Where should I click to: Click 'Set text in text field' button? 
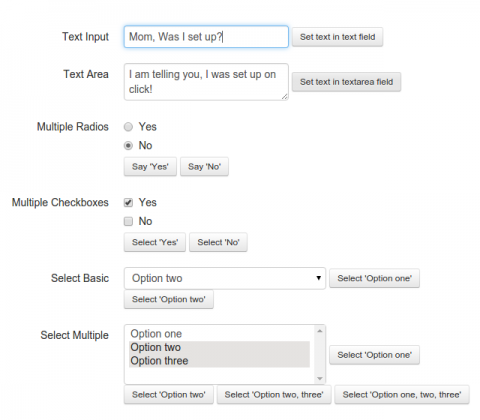337,37
